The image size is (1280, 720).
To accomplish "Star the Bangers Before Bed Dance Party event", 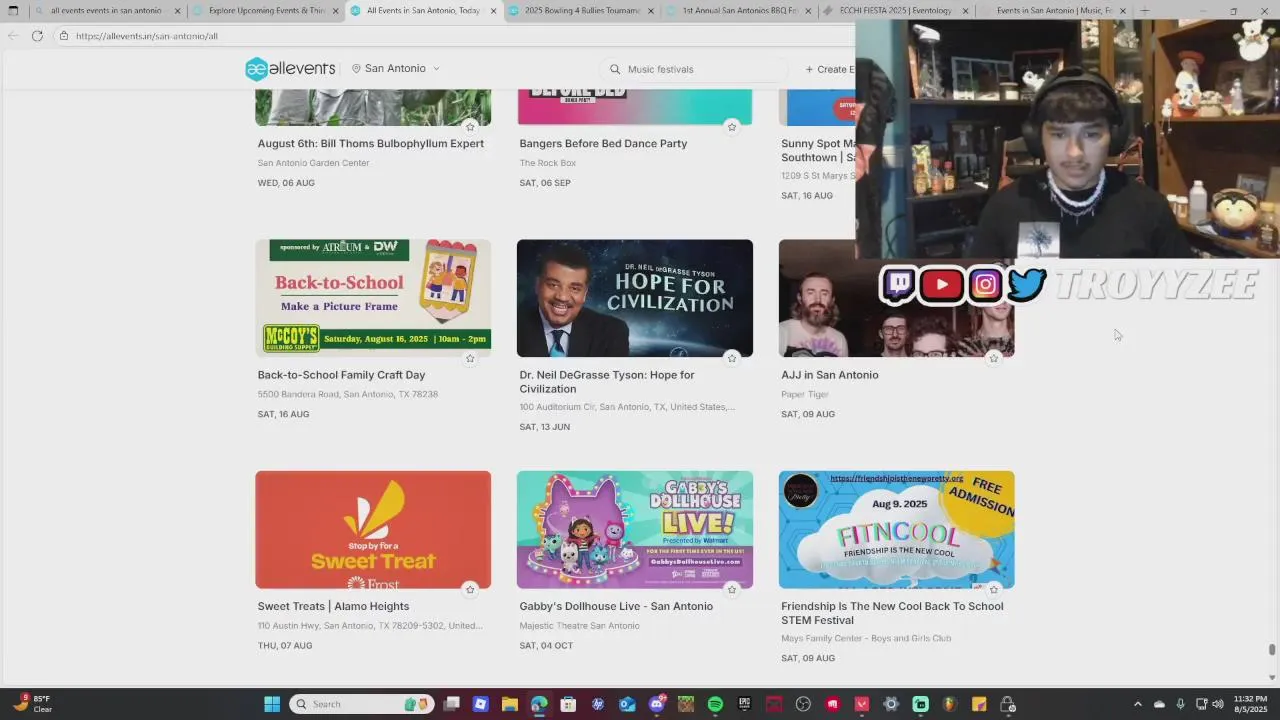I will pos(732,126).
